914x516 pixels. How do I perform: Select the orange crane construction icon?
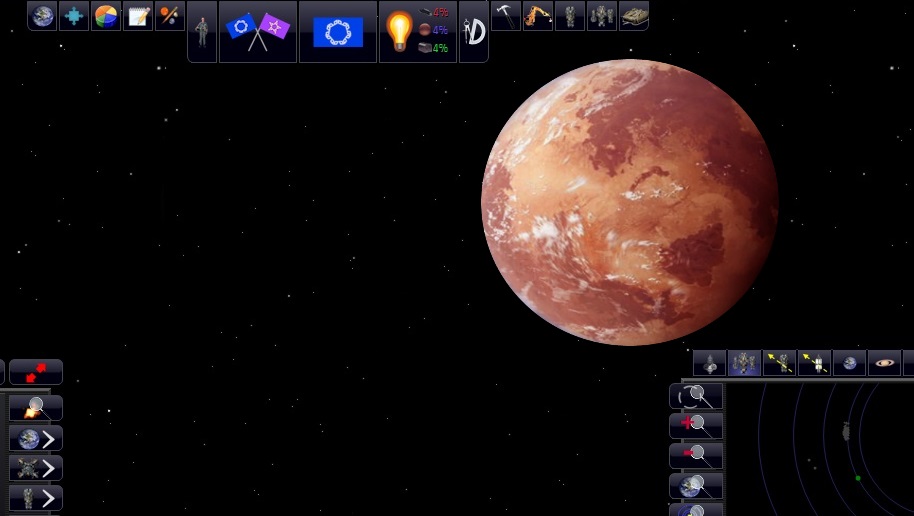(x=538, y=16)
